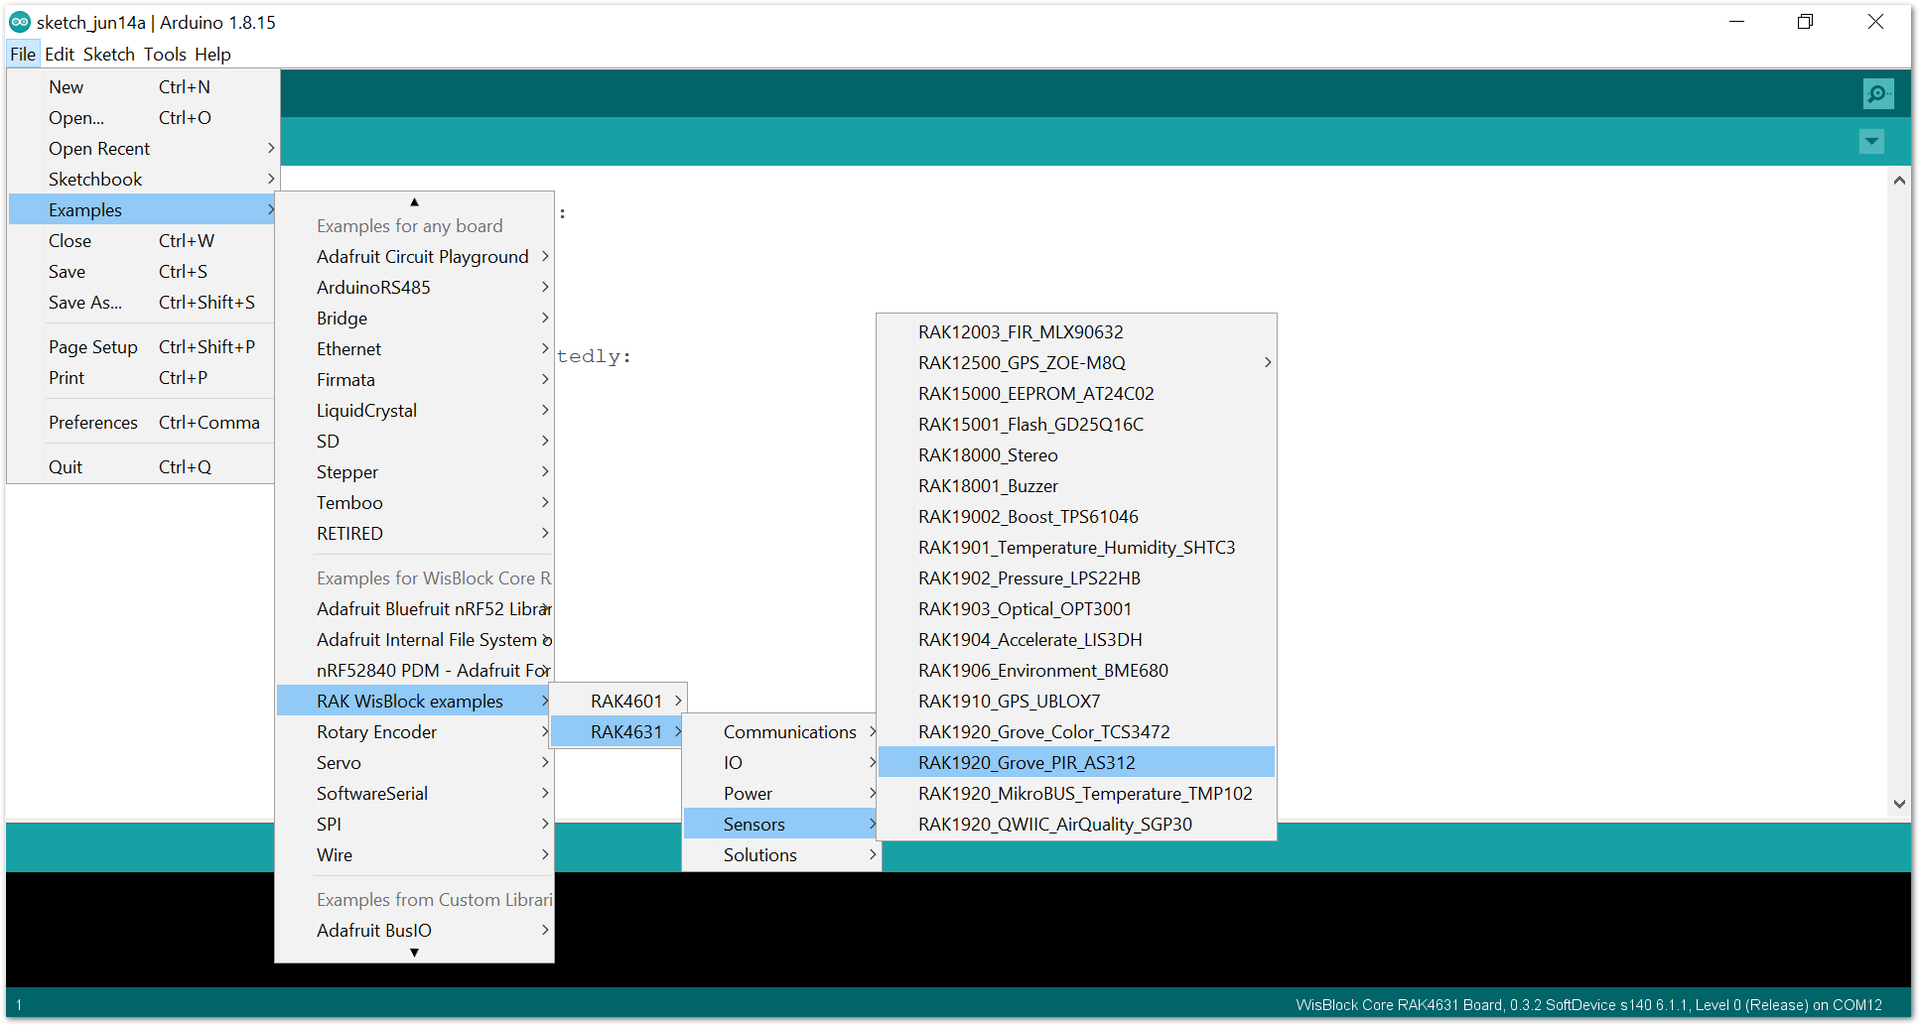The height and width of the screenshot is (1026, 1920).
Task: Choose Close in File menu
Action: click(x=142, y=241)
